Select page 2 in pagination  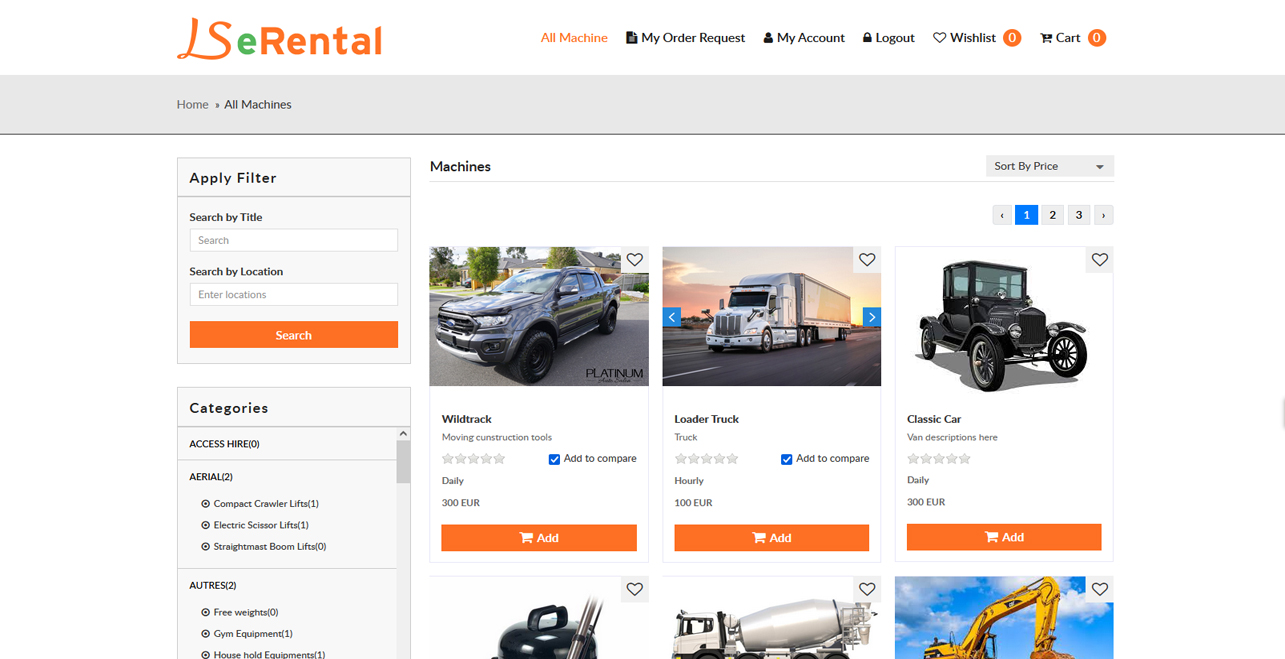coord(1052,214)
